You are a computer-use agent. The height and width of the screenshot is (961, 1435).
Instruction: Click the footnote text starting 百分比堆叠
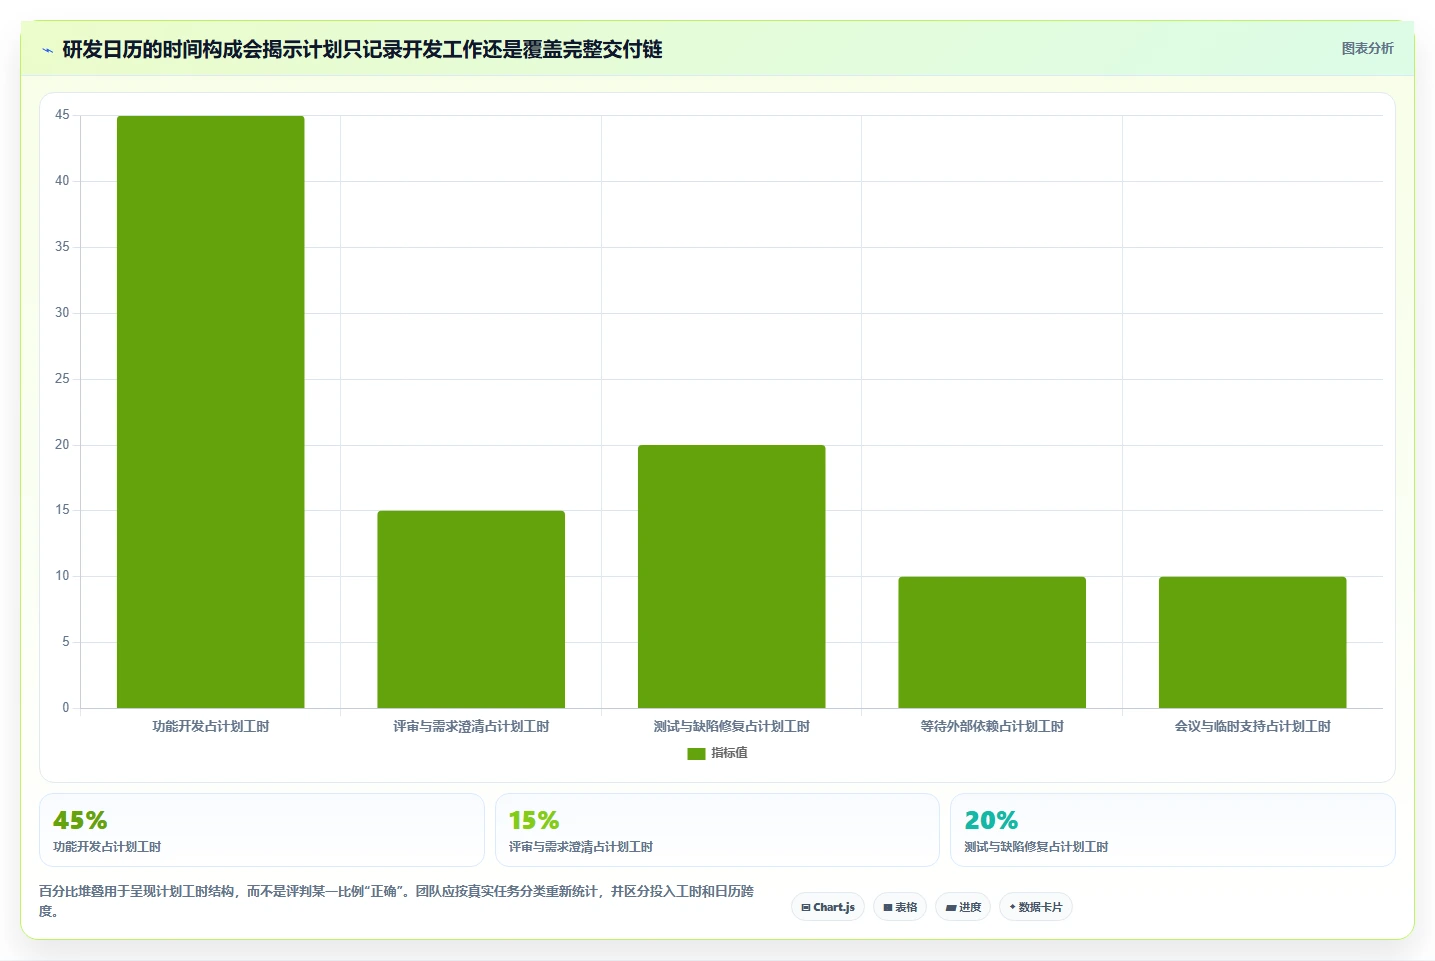pos(397,901)
